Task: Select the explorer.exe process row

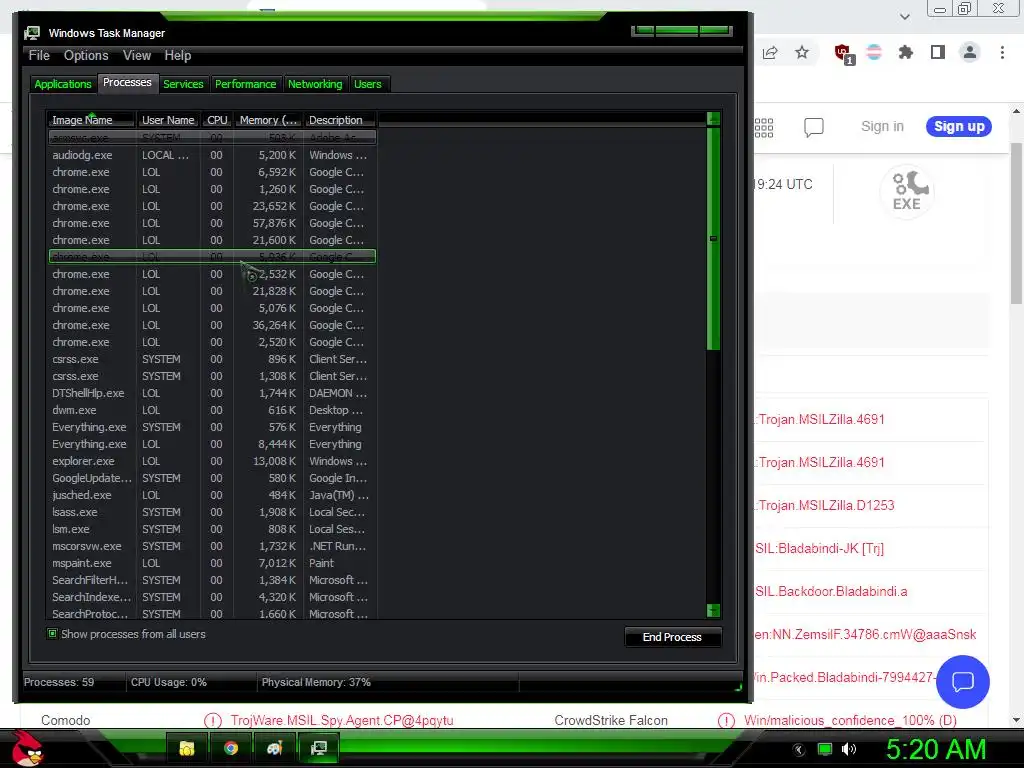Action: 212,461
